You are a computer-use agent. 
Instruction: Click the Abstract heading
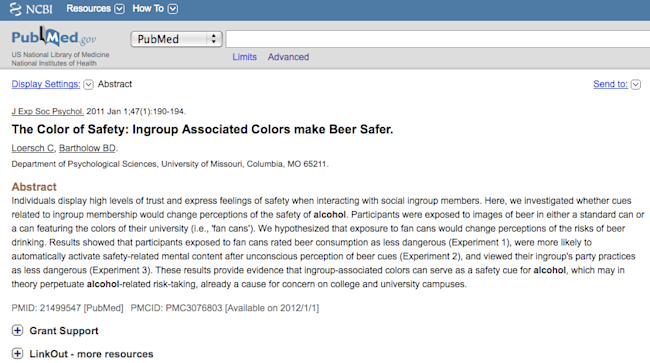point(34,186)
